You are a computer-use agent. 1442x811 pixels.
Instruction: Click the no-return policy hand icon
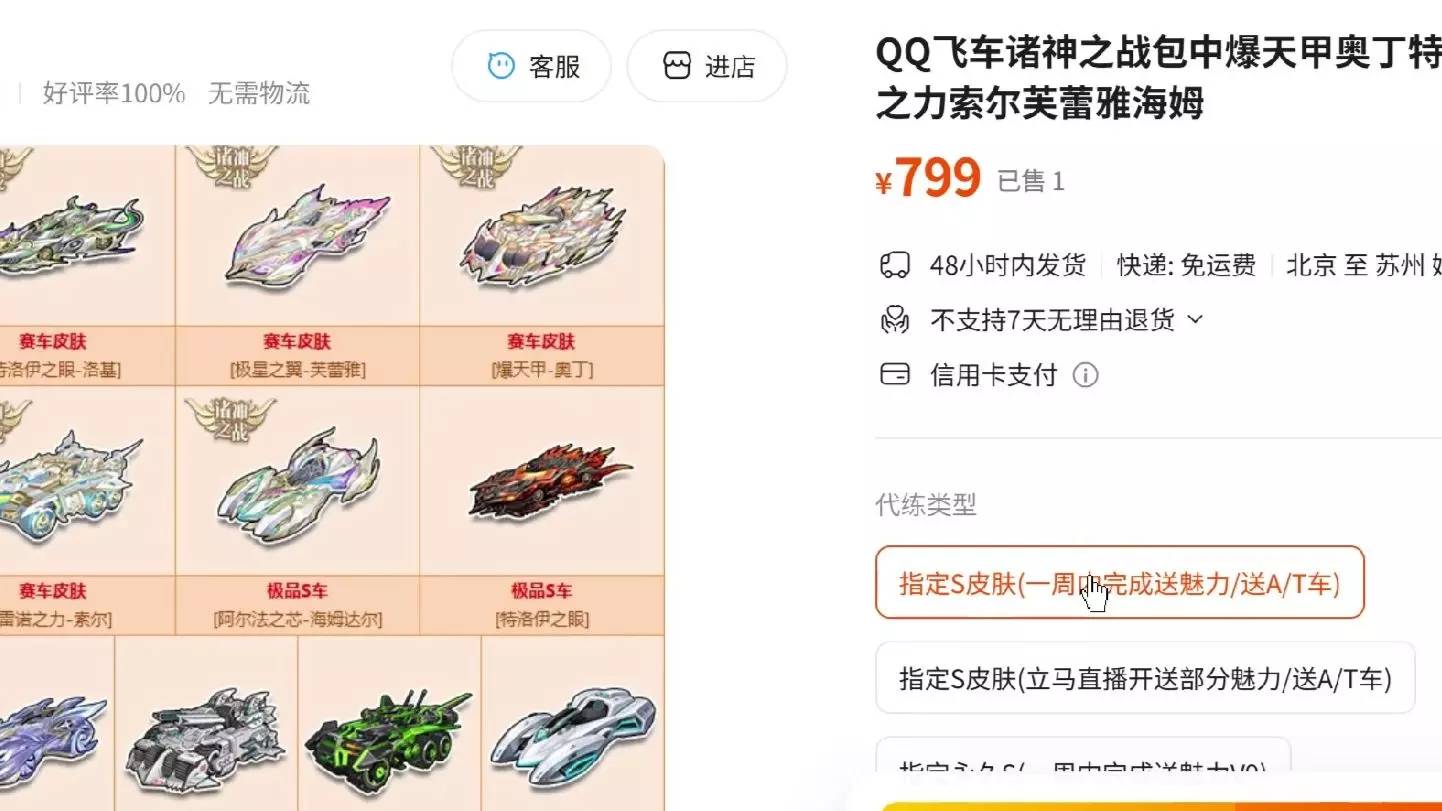pyautogui.click(x=894, y=320)
